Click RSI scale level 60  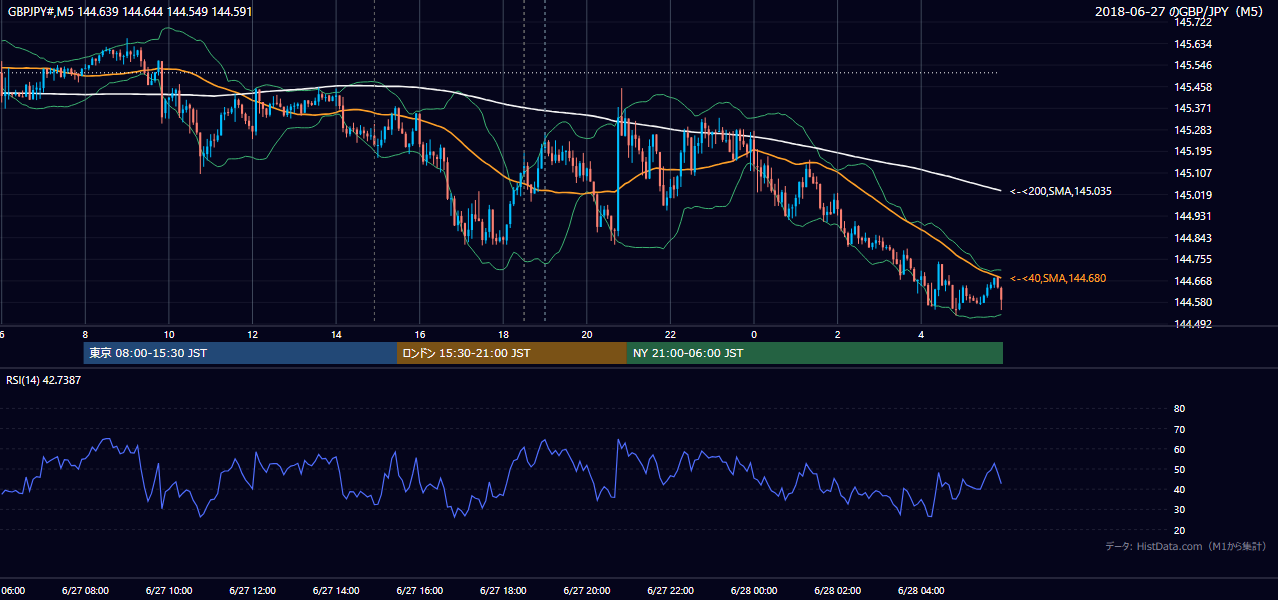point(1179,450)
